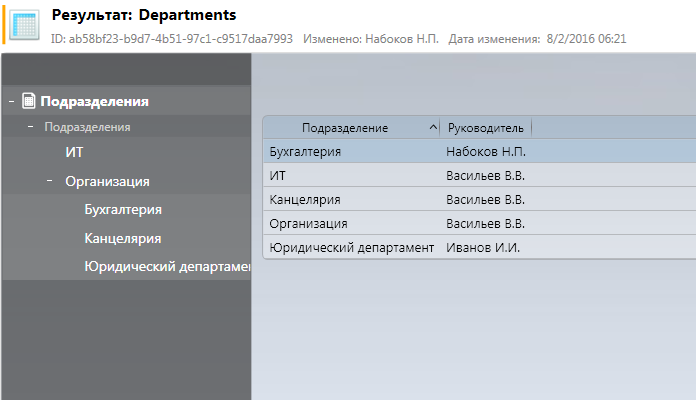This screenshot has height=400, width=696.
Task: Click the result ID text under the title
Action: pos(172,38)
